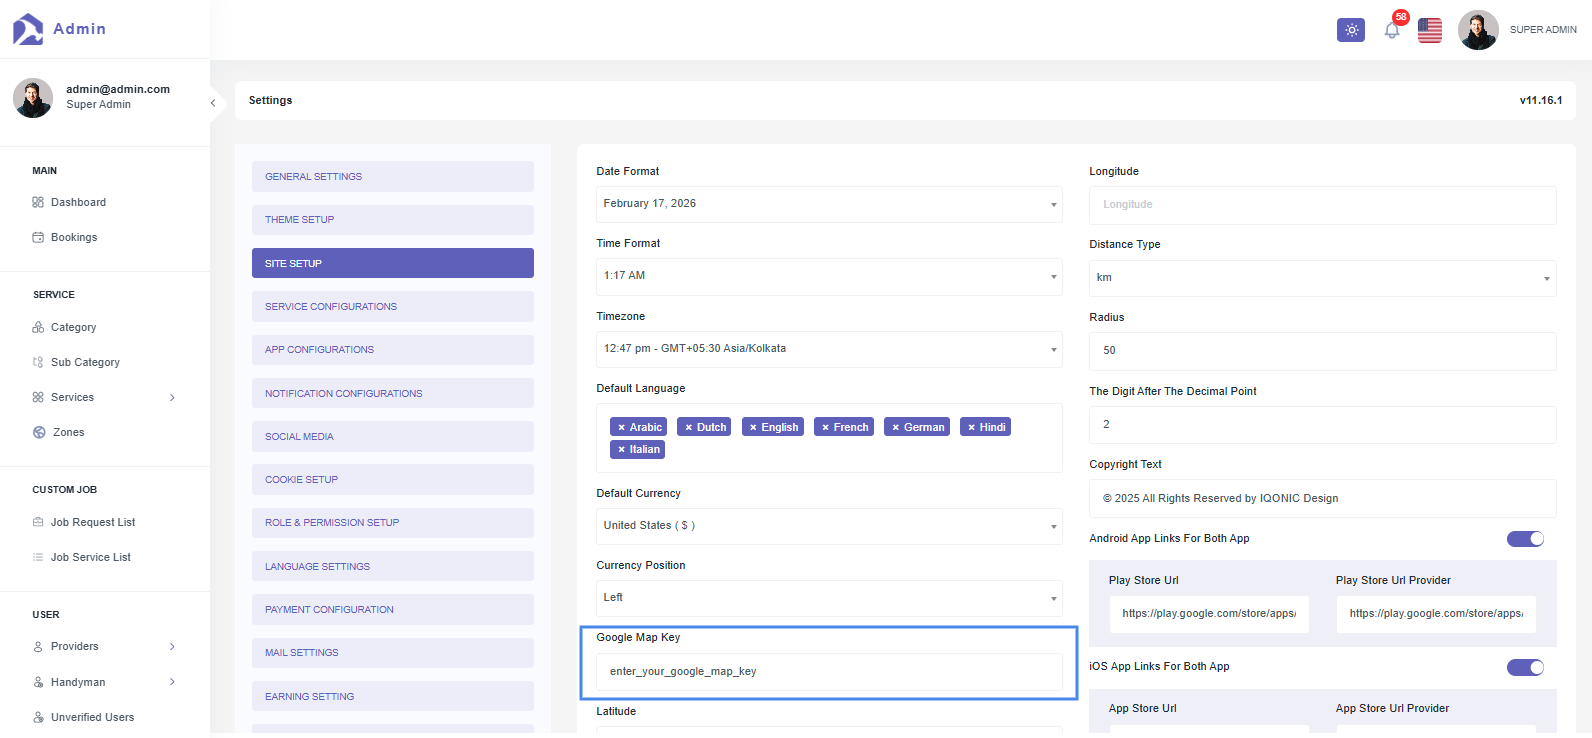Viewport: 1592px width, 738px height.
Task: Disable iOS App Links toggle
Action: coord(1525,667)
